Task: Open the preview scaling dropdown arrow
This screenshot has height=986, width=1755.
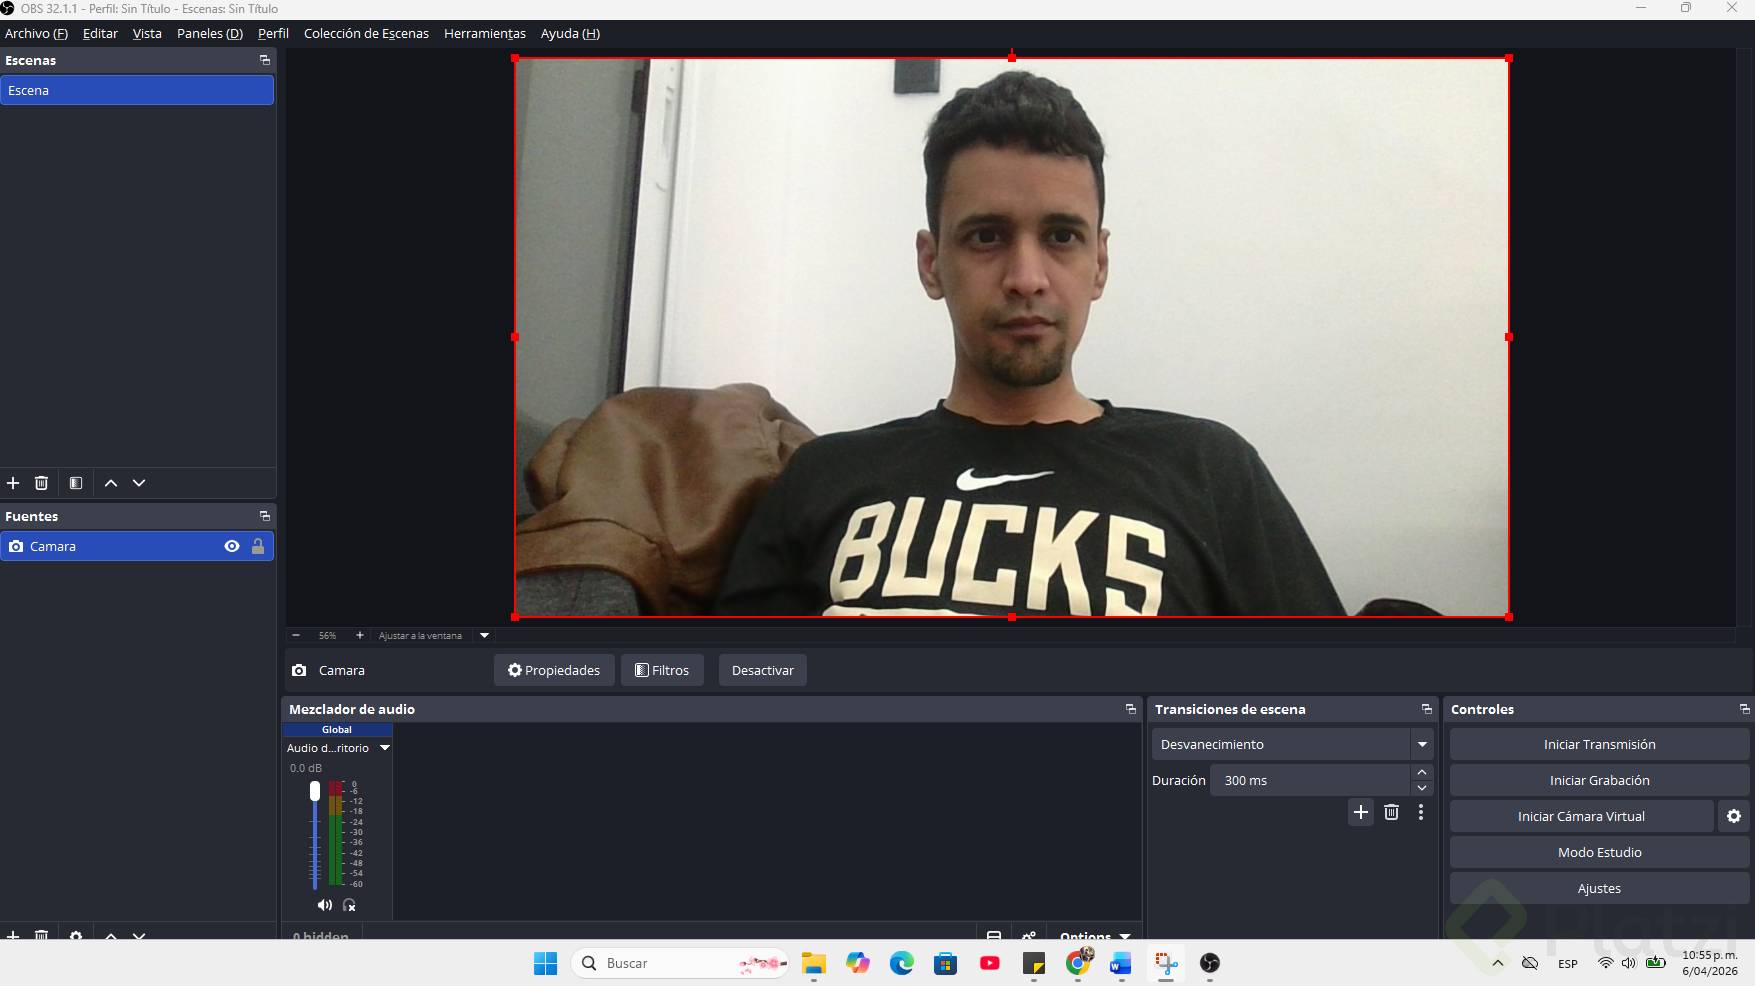Action: pyautogui.click(x=484, y=635)
